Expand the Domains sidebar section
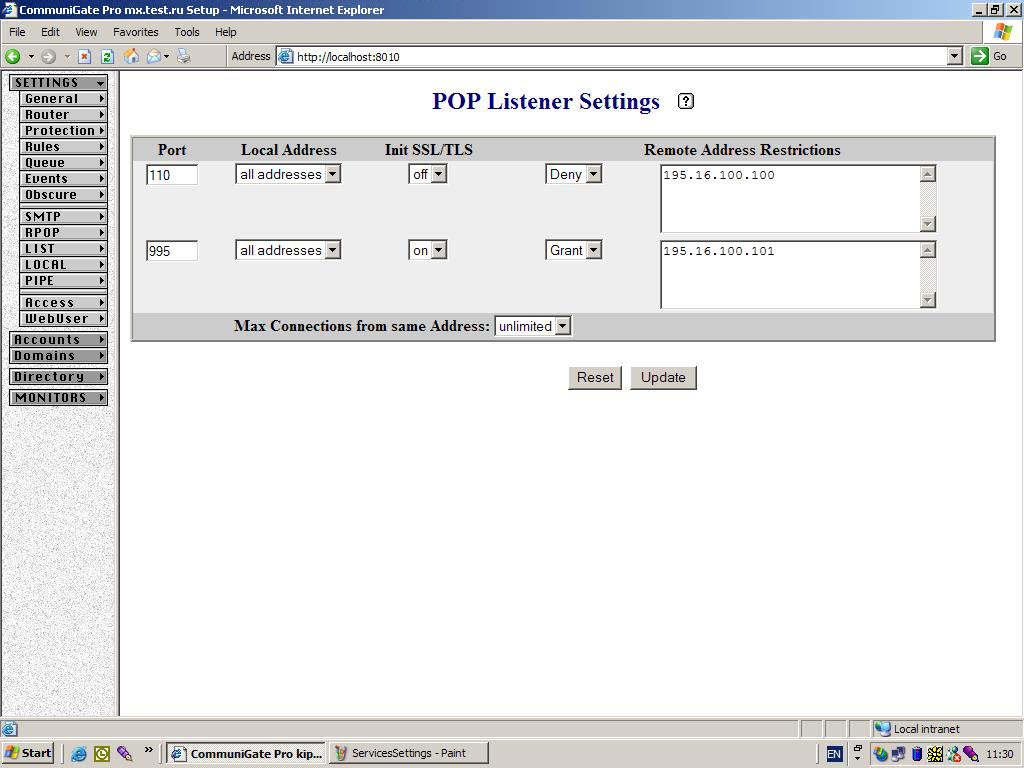Screen dimensions: 1024x768 (x=59, y=356)
